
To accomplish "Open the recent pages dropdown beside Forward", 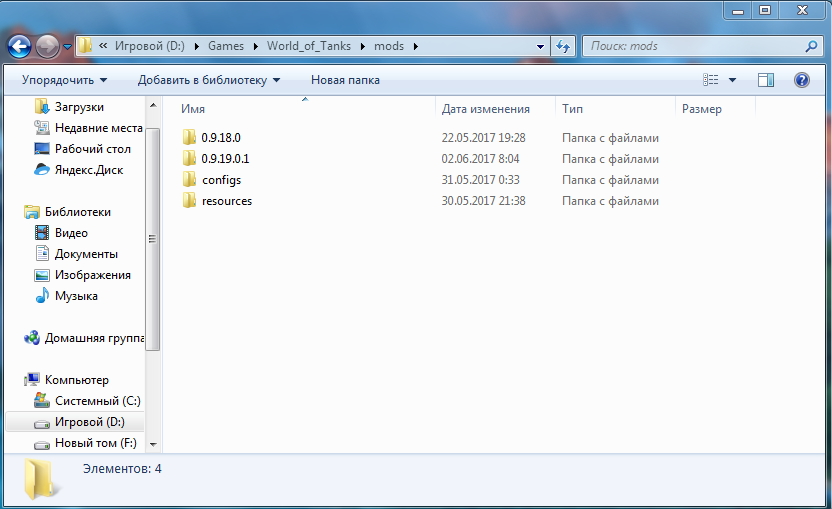I will pyautogui.click(x=67, y=47).
